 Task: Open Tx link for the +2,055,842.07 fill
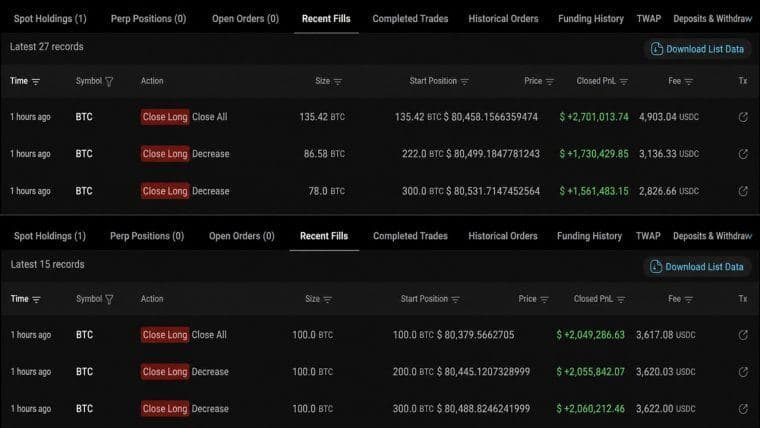pos(743,372)
